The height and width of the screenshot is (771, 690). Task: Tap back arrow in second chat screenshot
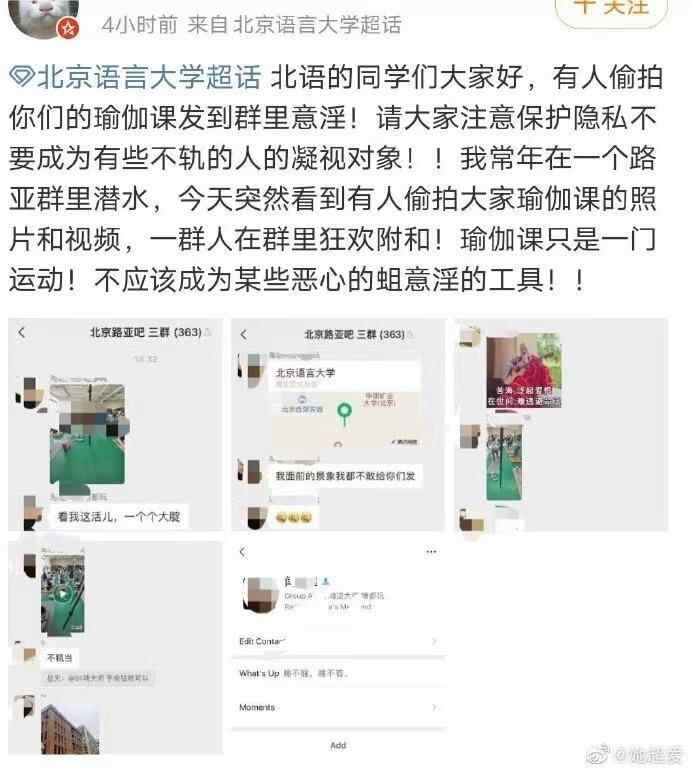pyautogui.click(x=243, y=335)
